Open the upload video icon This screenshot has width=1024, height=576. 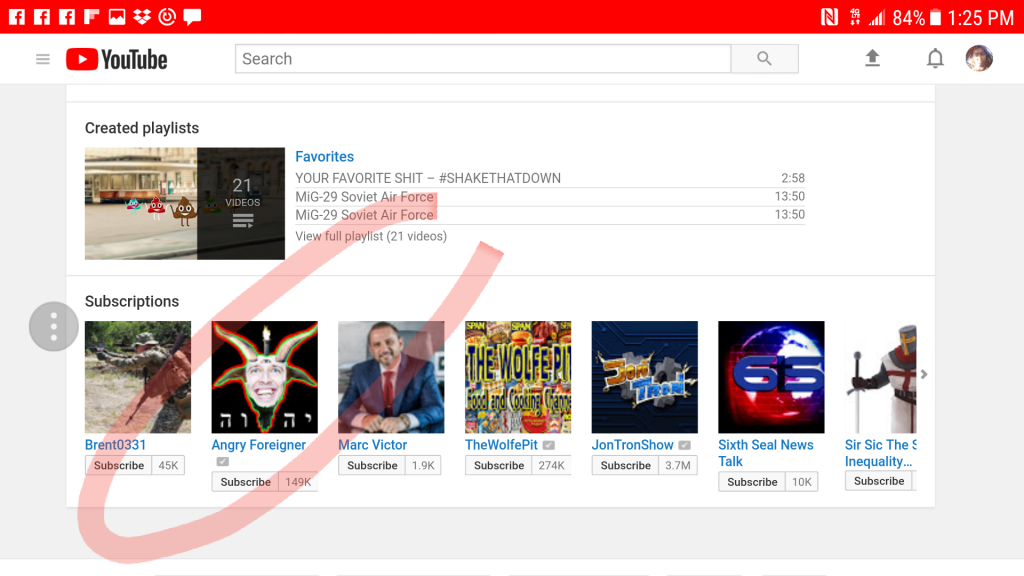click(x=872, y=59)
